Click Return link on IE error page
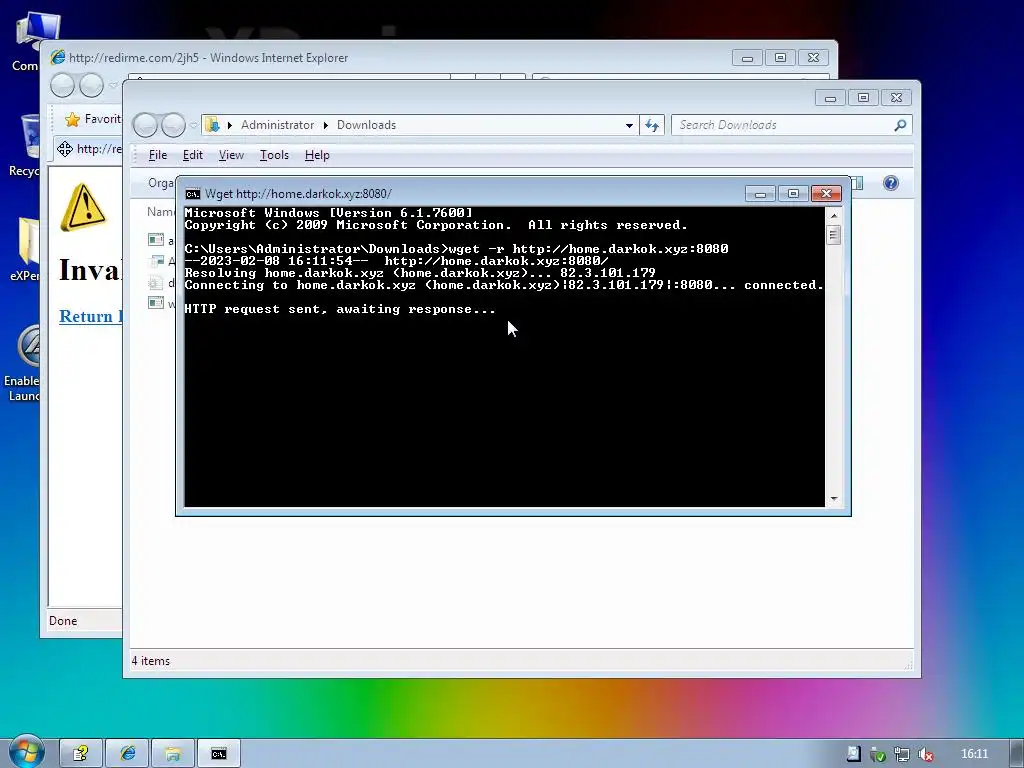The image size is (1024, 768). tap(90, 316)
